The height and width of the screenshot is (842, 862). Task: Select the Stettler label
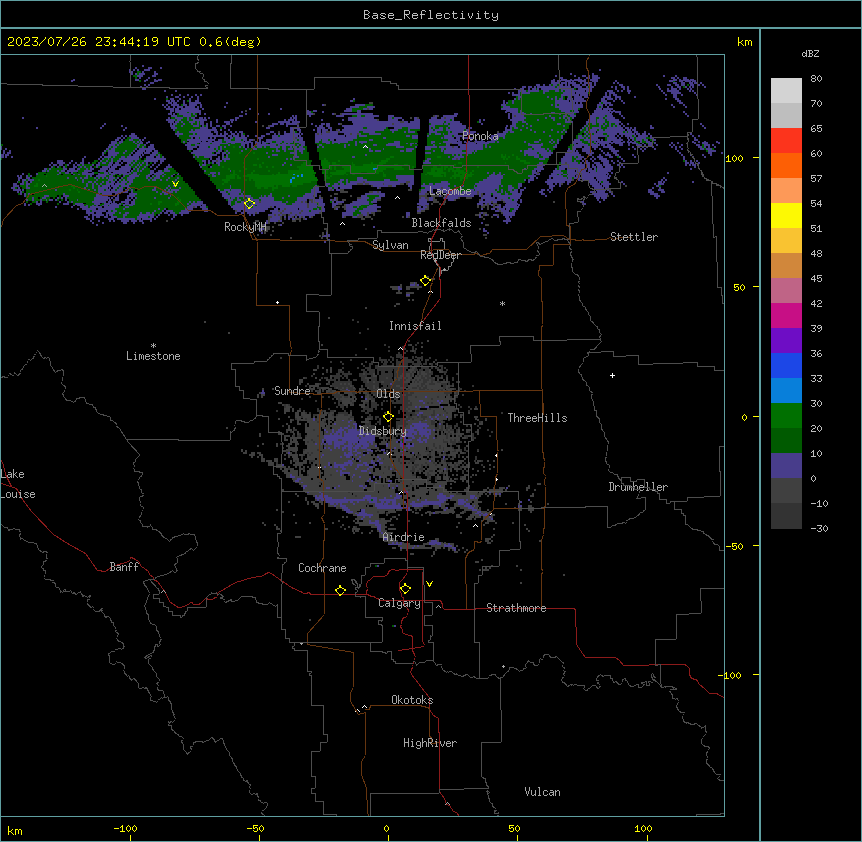click(x=633, y=237)
